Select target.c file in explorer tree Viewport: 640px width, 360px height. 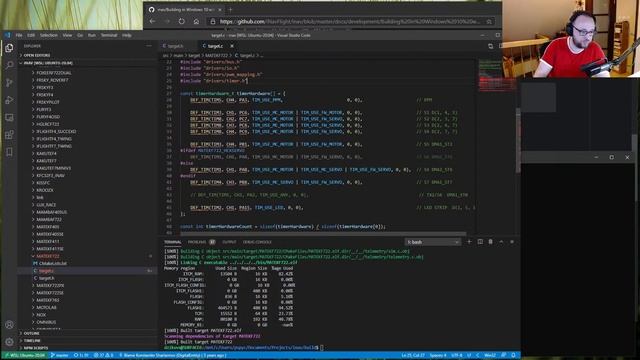pyautogui.click(x=46, y=271)
